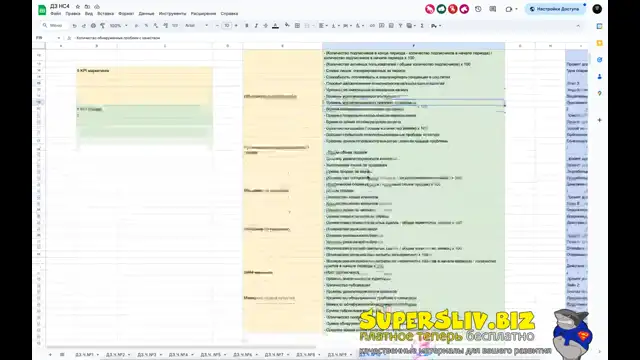Open the Справка menu
The image size is (640, 360).
click(x=229, y=13)
